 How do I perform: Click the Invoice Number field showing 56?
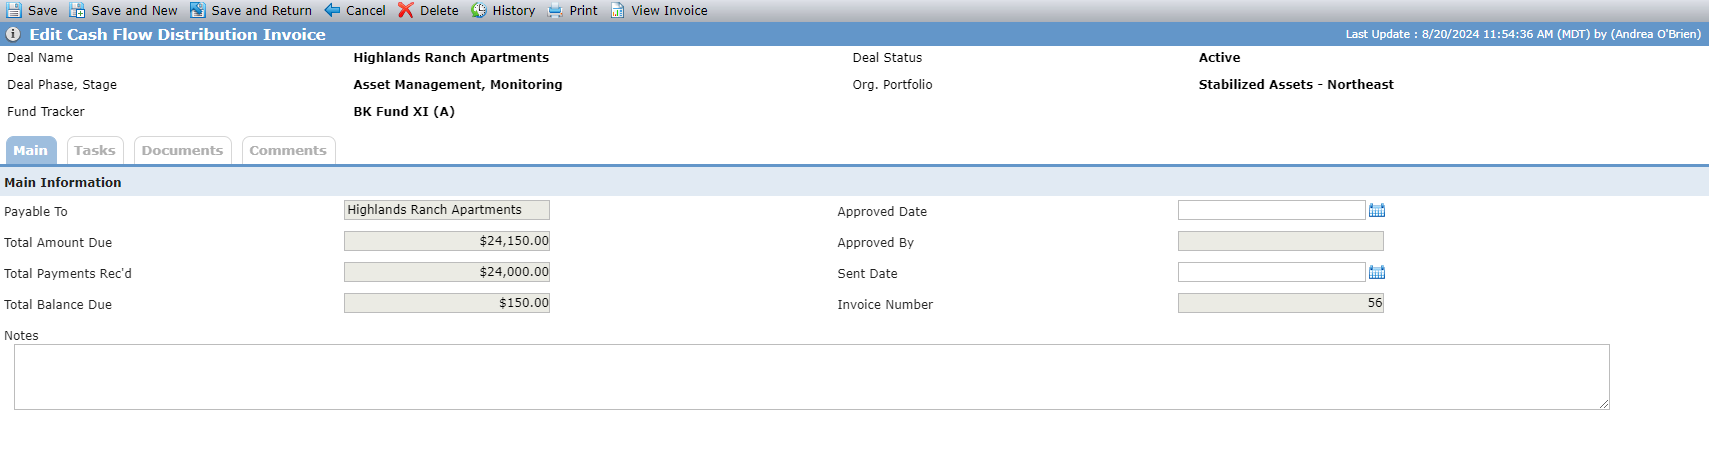pos(1281,303)
